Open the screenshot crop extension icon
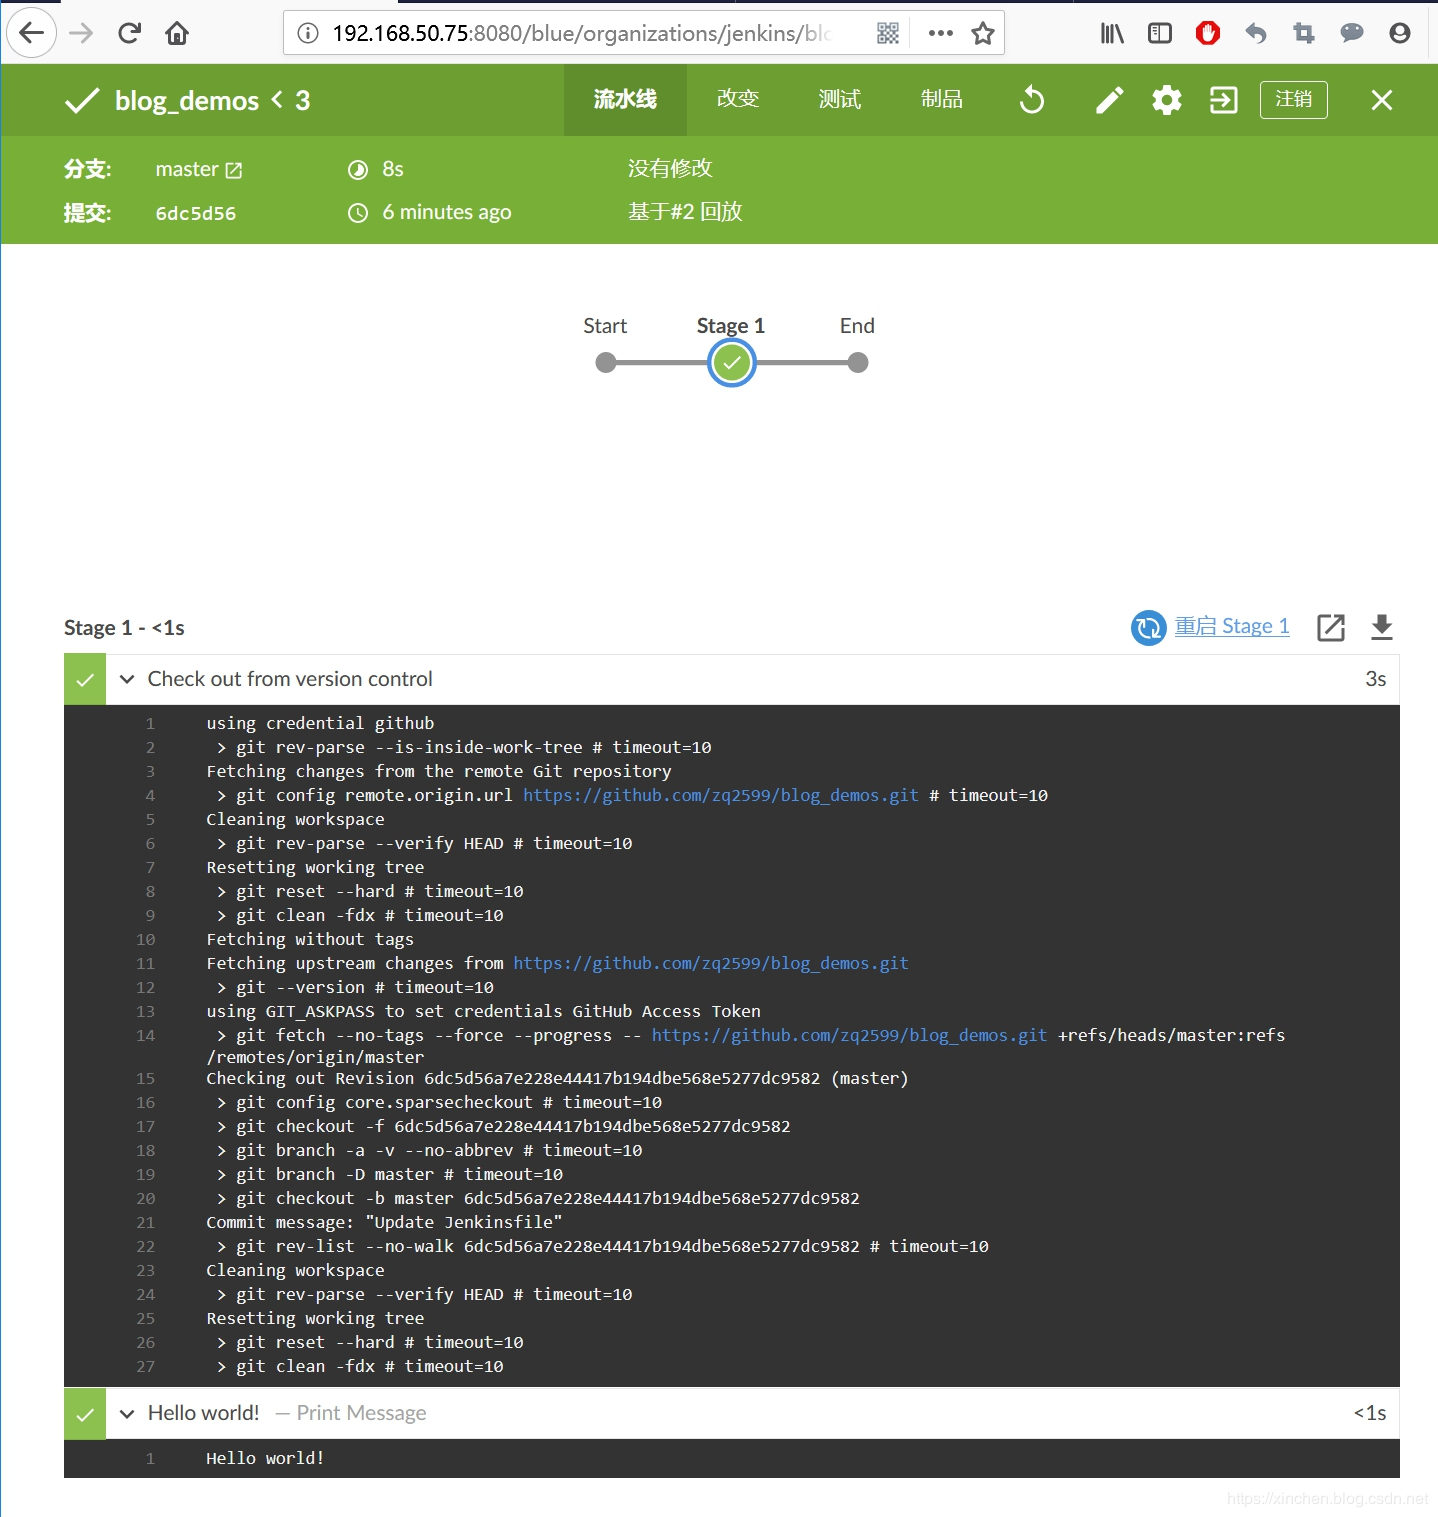Screen dimensions: 1438x1517 (x=1304, y=33)
